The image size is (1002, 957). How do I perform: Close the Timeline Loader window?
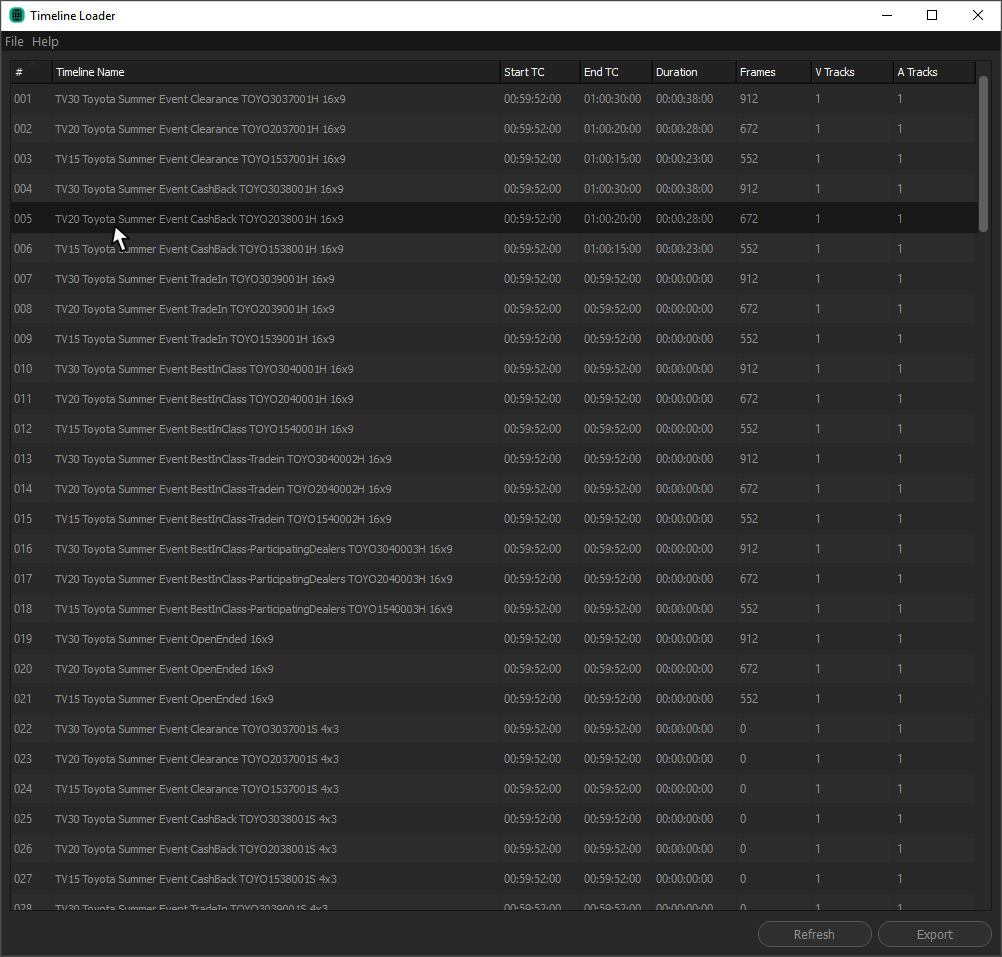978,15
